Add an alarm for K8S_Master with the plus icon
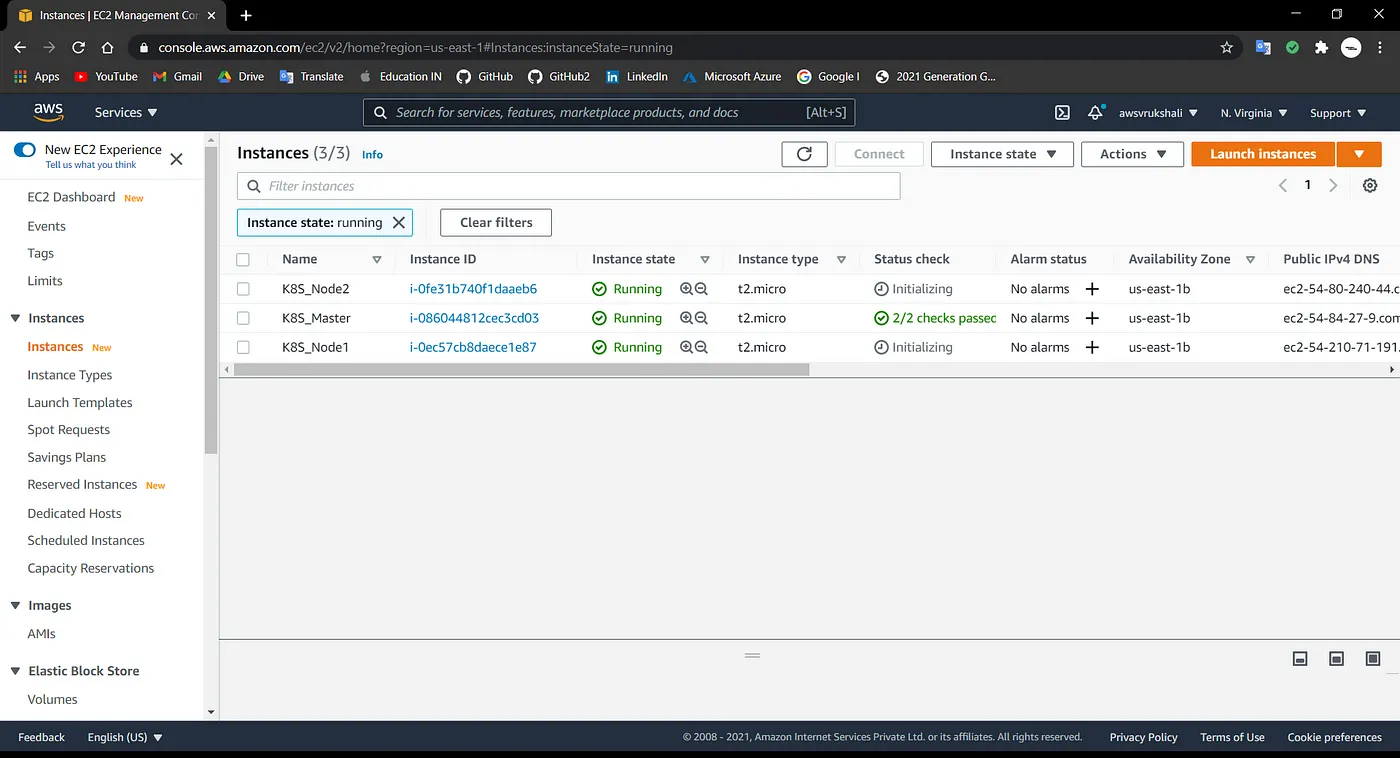Screen dimensions: 1400x758 1092,318
